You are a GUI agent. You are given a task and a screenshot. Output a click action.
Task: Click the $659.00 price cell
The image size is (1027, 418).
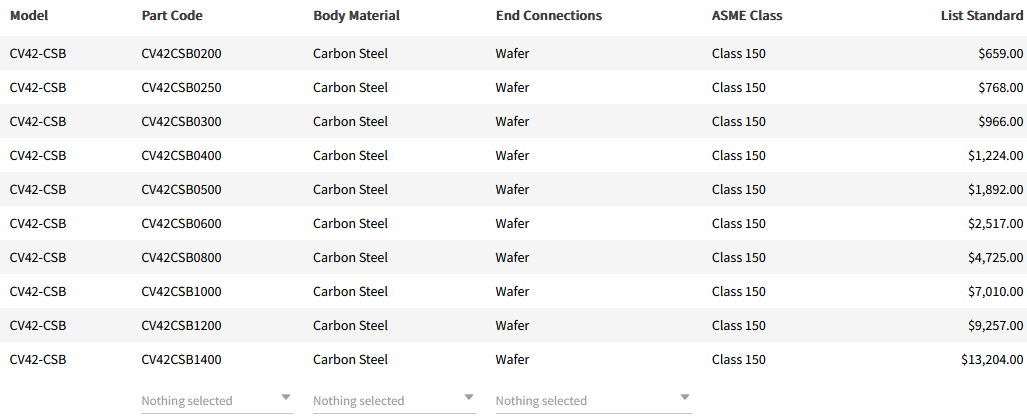(x=1000, y=53)
